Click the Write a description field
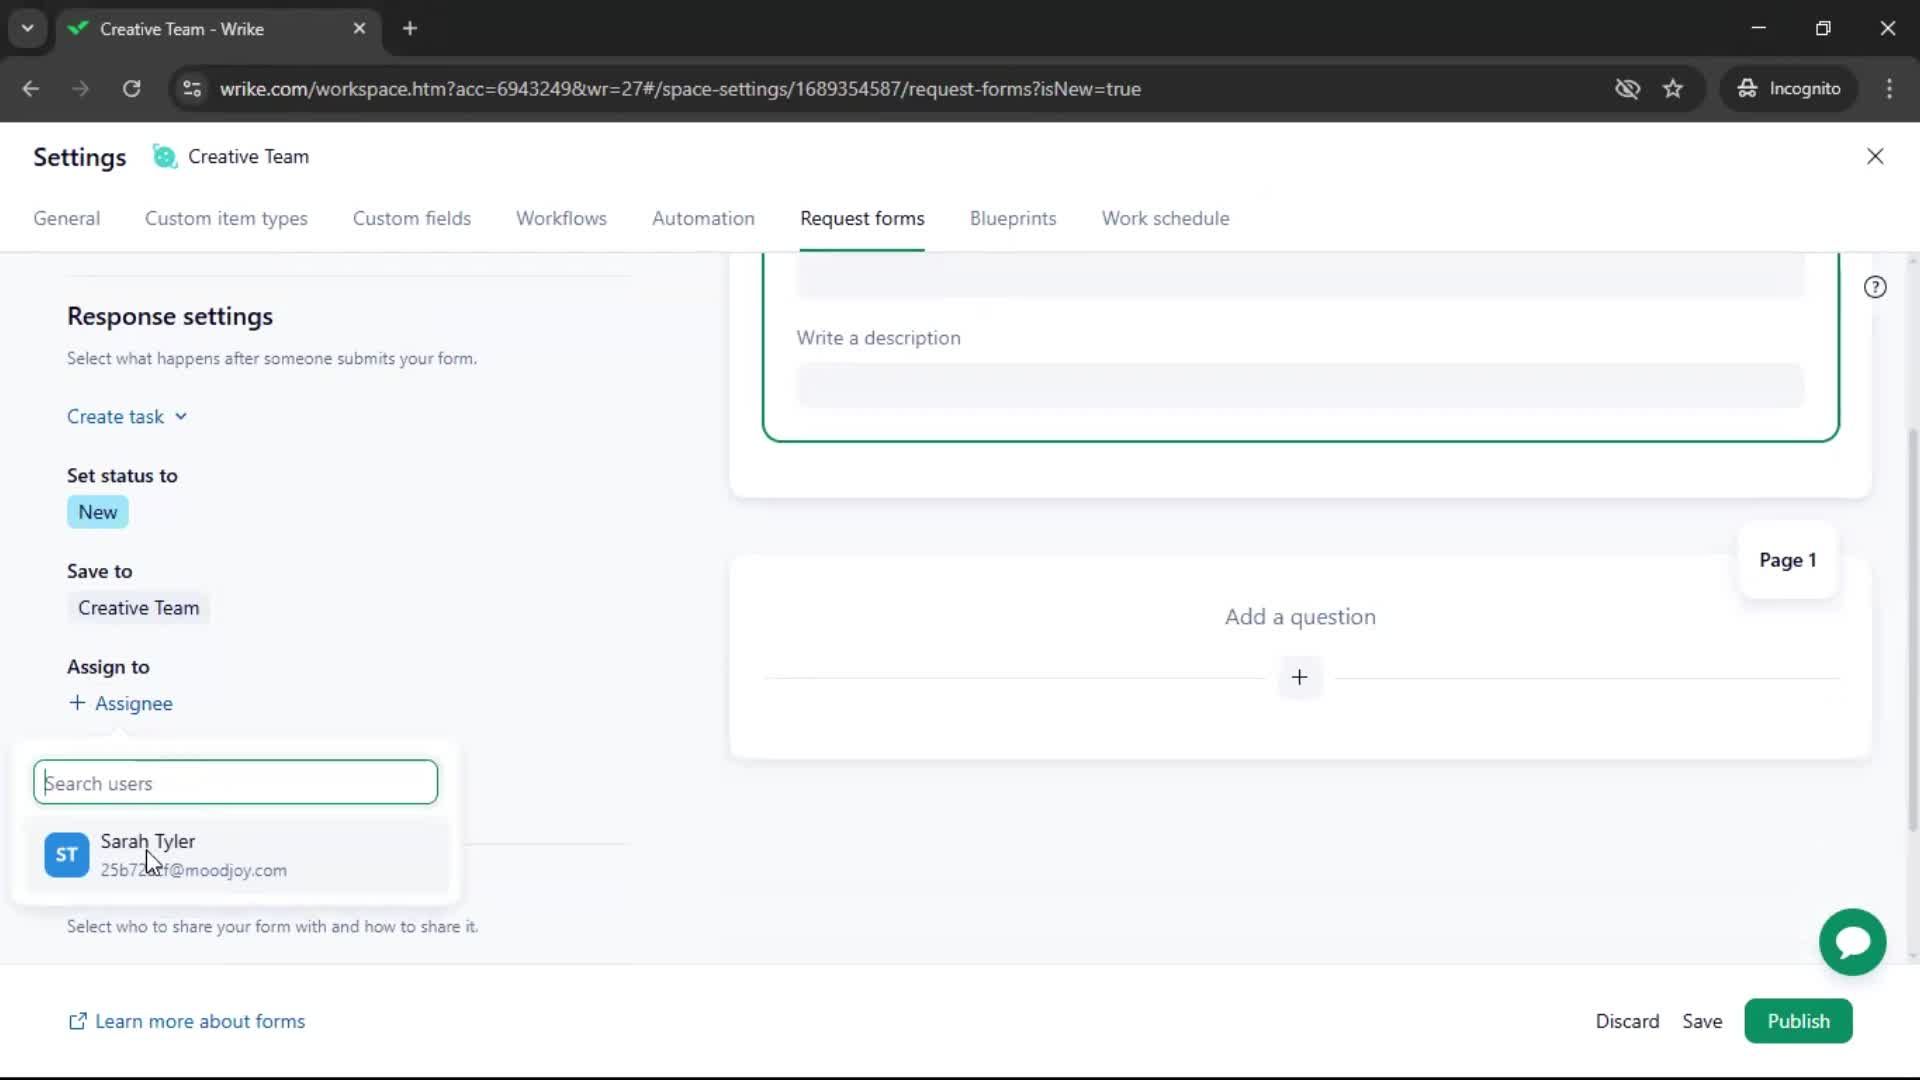1920x1080 pixels. click(1300, 386)
